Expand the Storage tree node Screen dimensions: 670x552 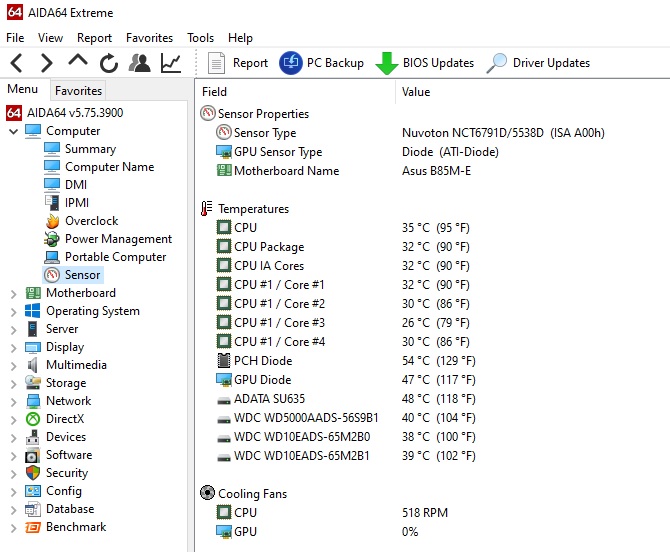click(13, 383)
